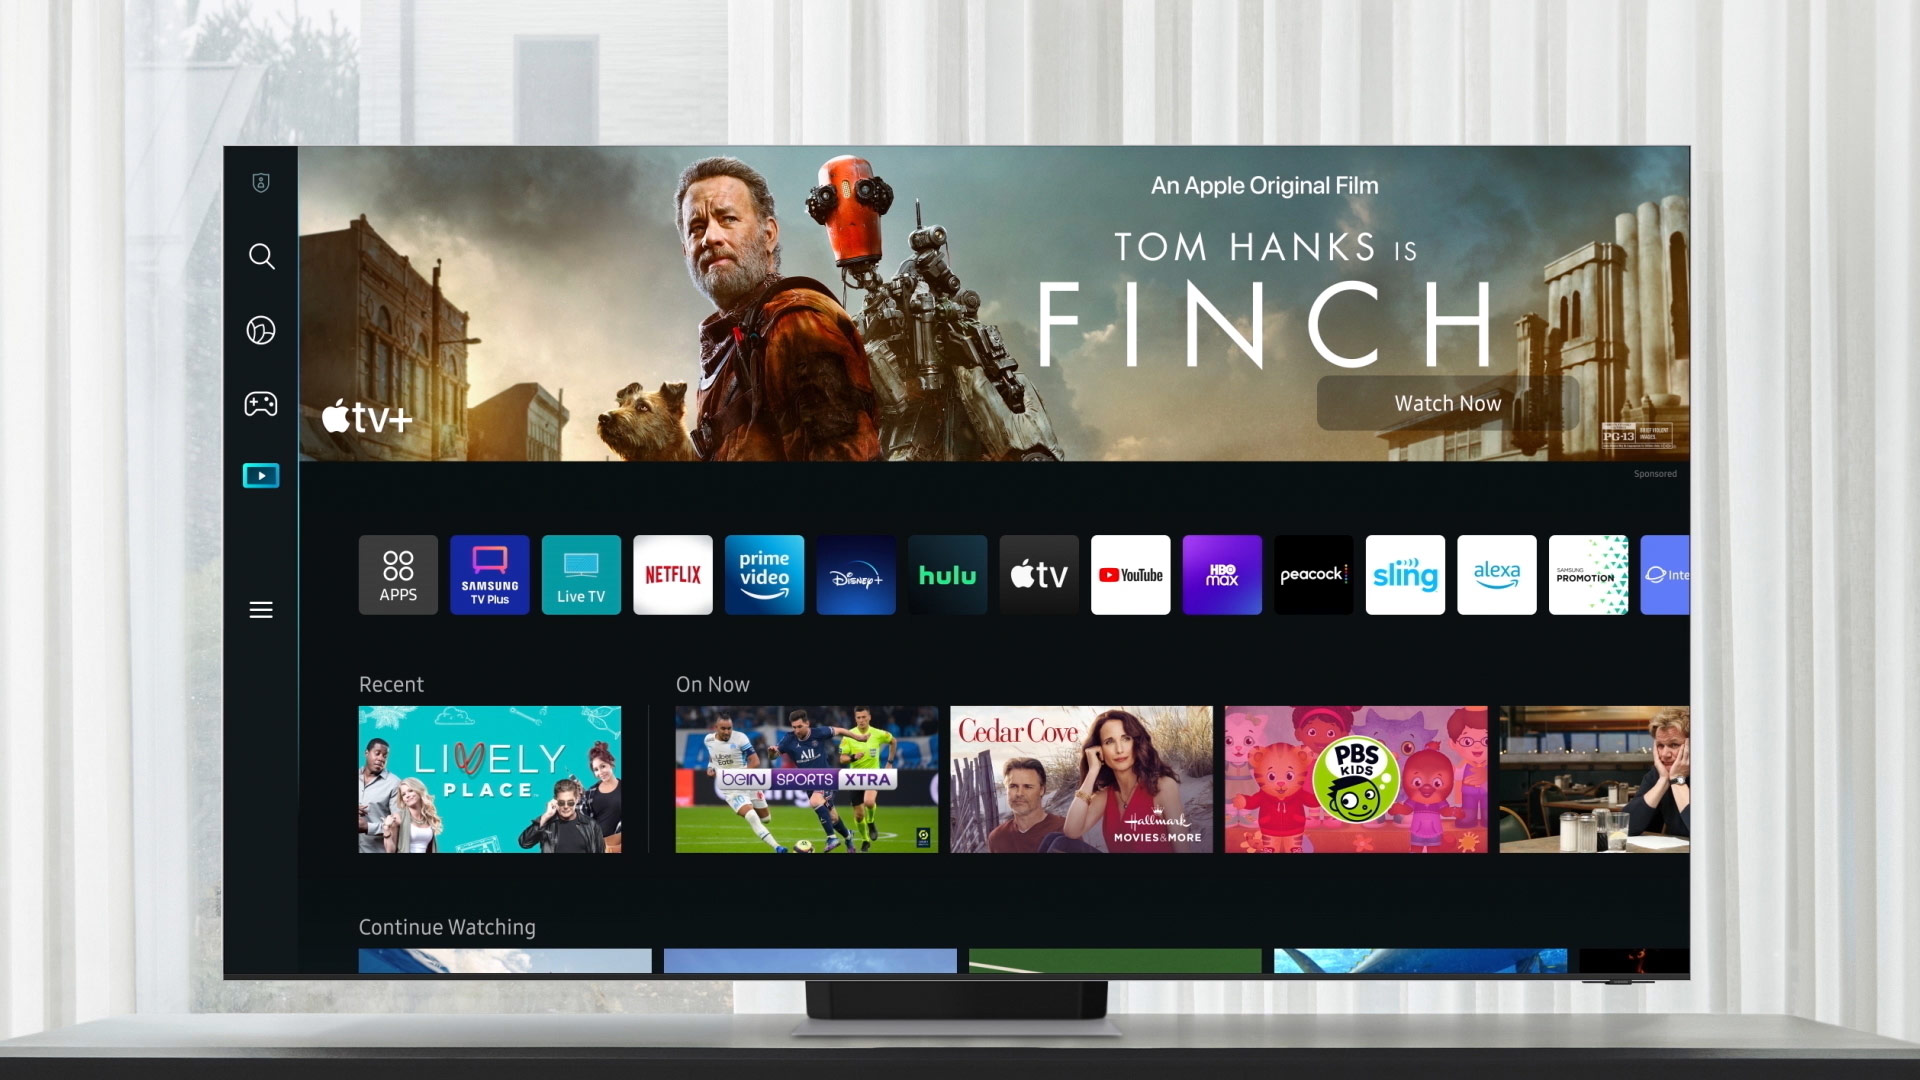
Task: Select the Samsung TV Plus icon
Action: pyautogui.click(x=489, y=574)
